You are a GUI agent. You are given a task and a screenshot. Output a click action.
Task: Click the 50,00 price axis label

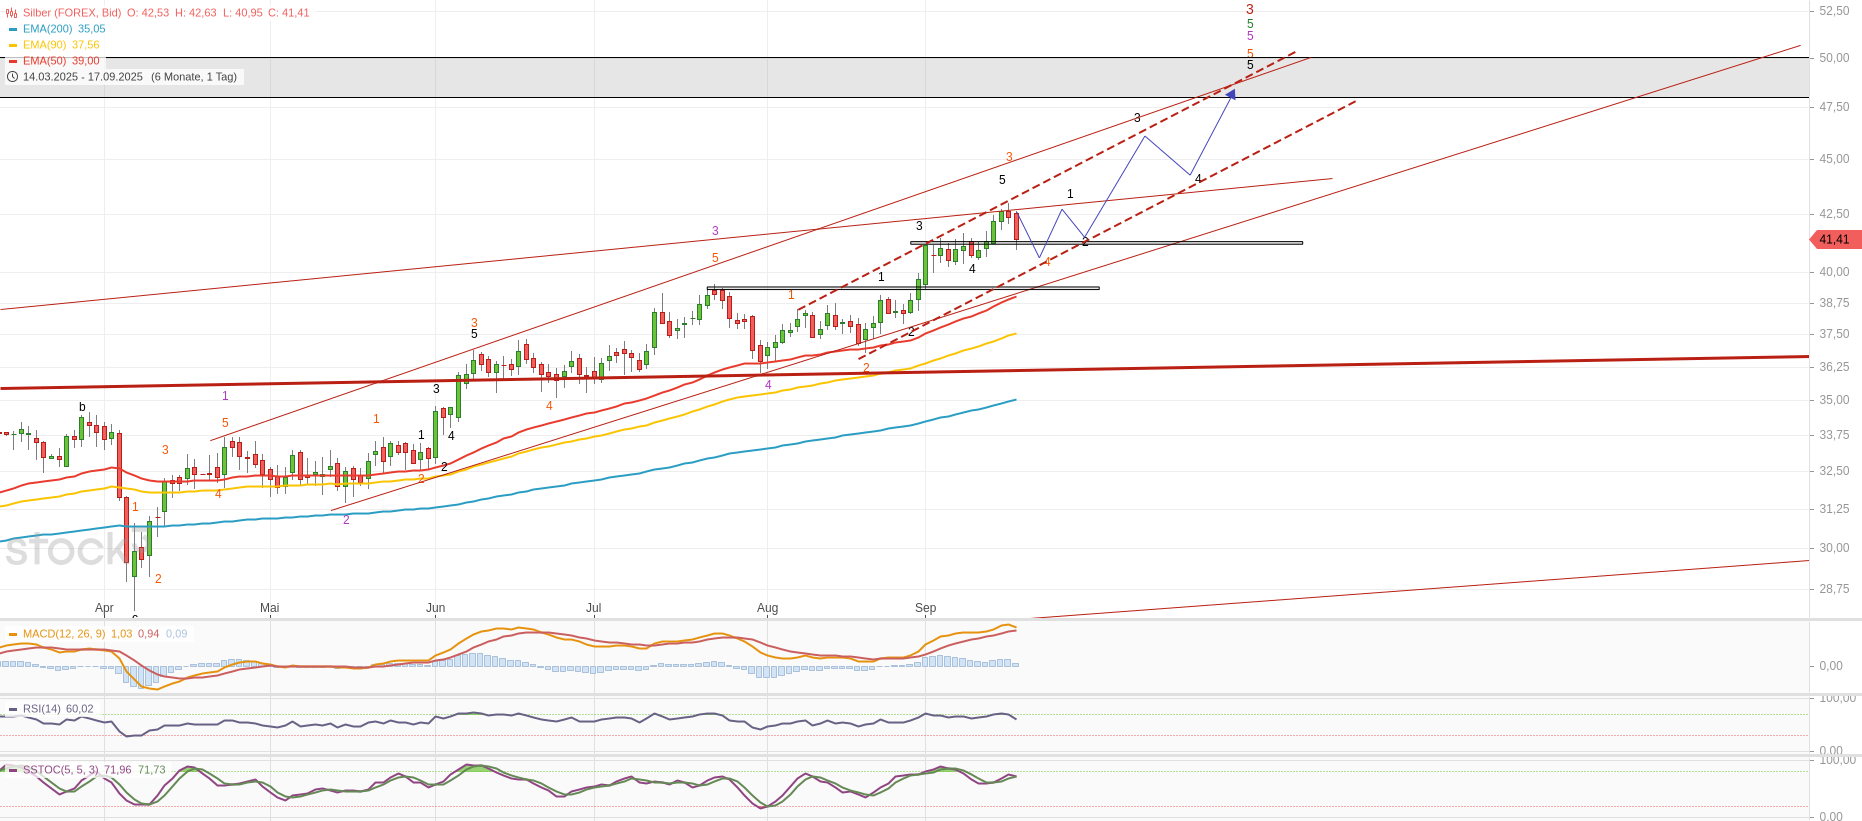pyautogui.click(x=1834, y=58)
